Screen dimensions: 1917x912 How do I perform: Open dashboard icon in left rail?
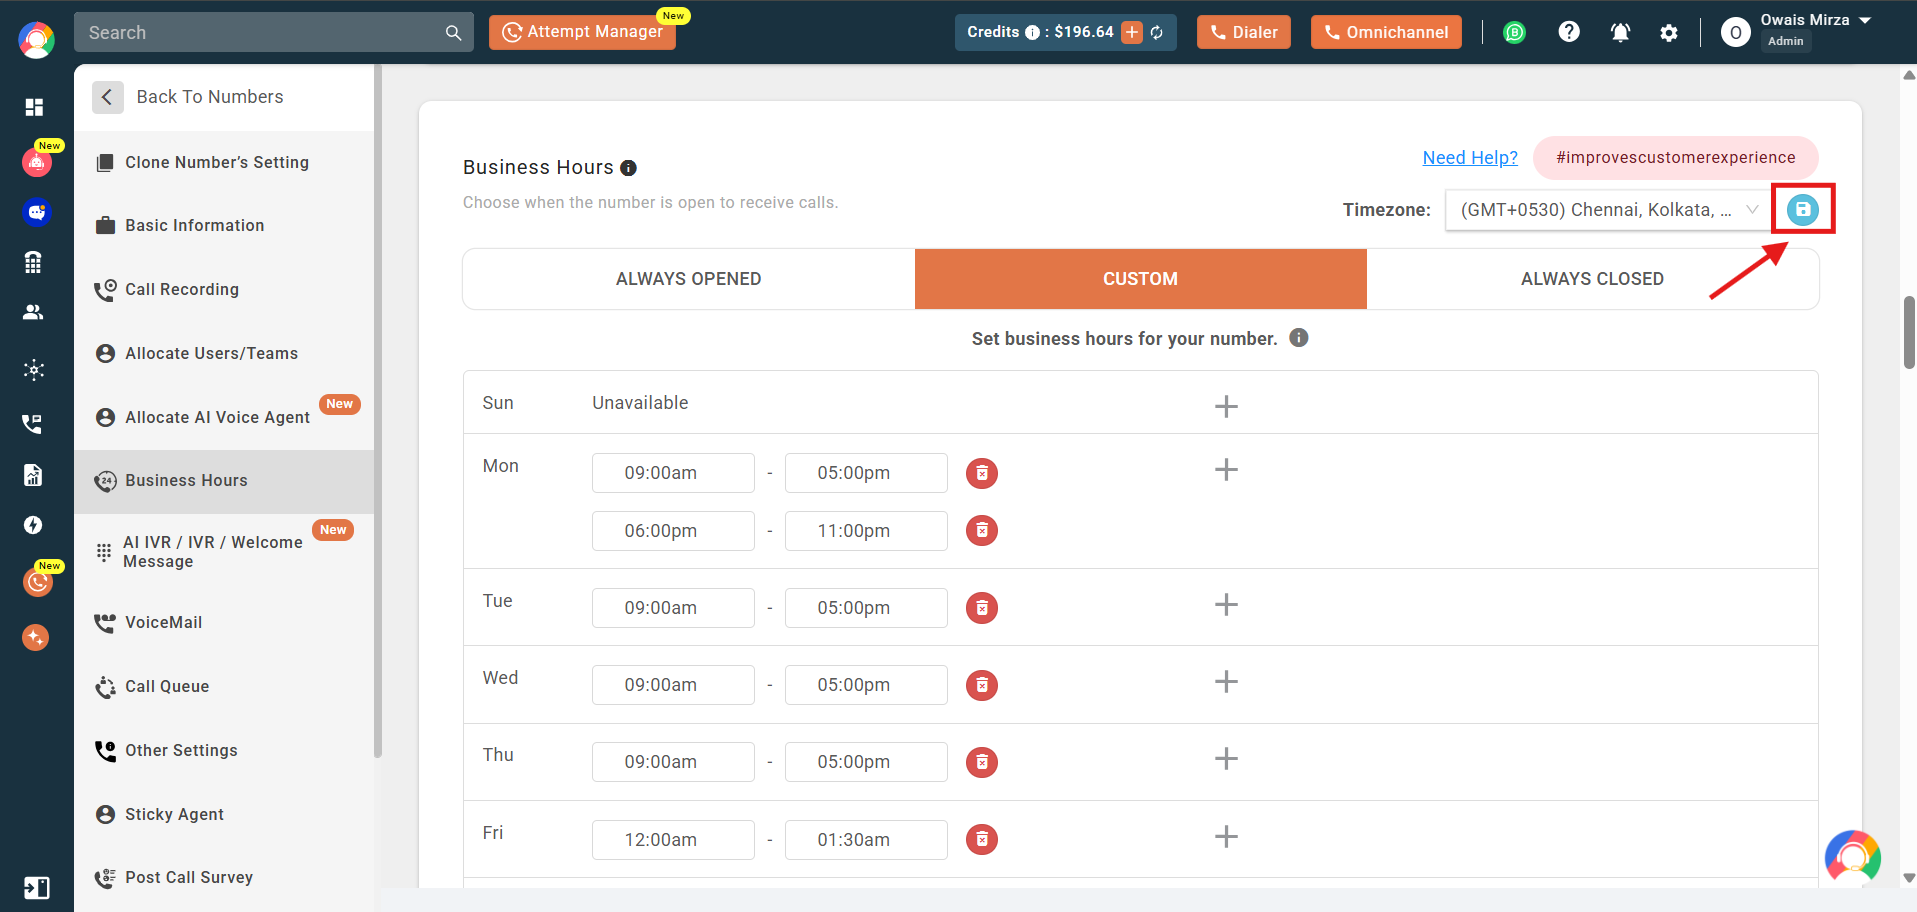click(34, 107)
